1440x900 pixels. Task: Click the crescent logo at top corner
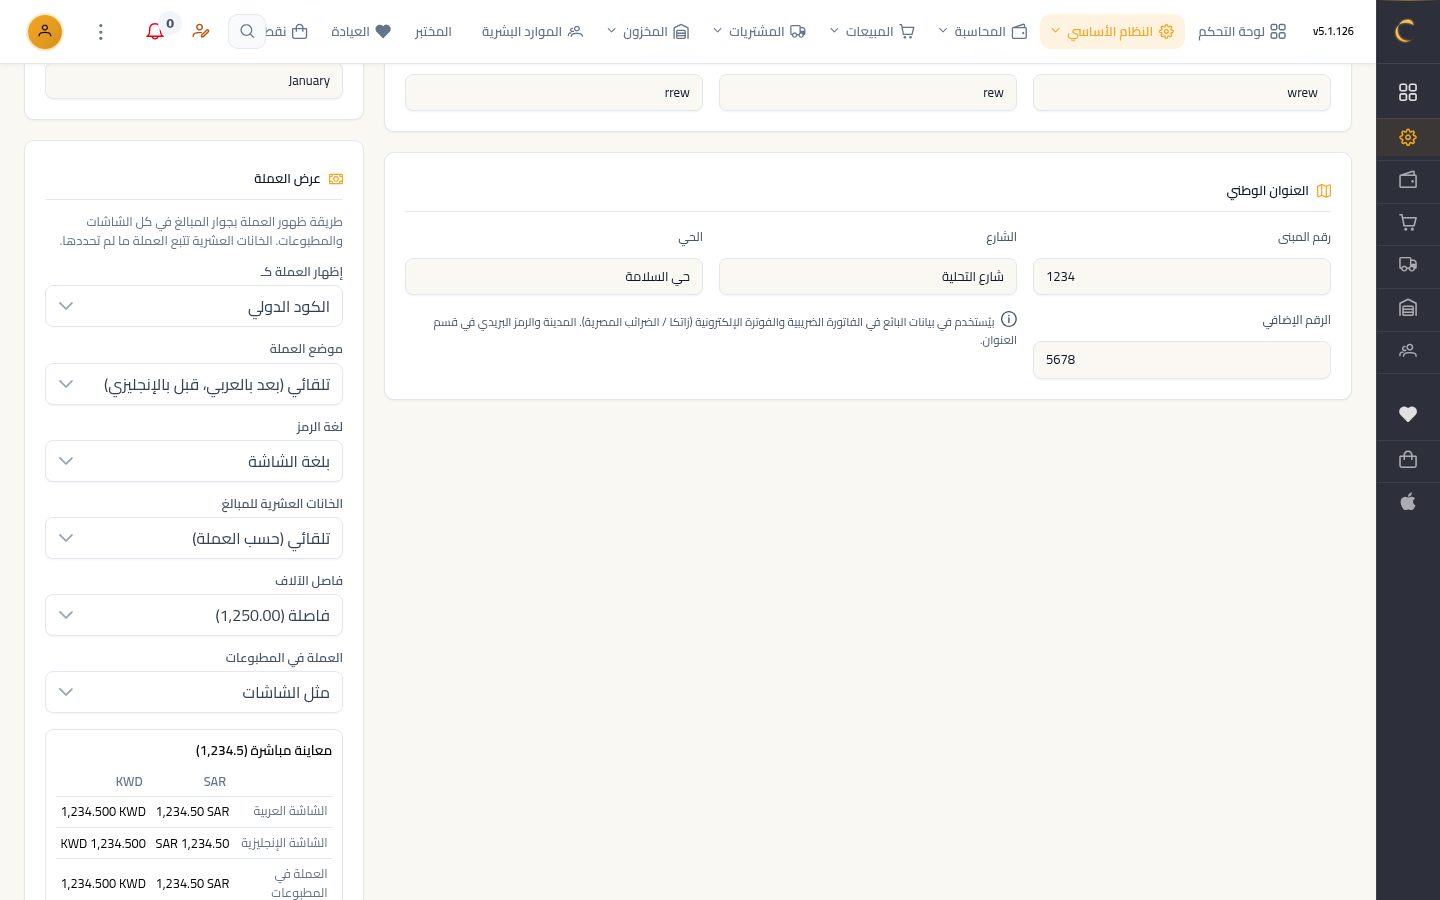pyautogui.click(x=1405, y=31)
